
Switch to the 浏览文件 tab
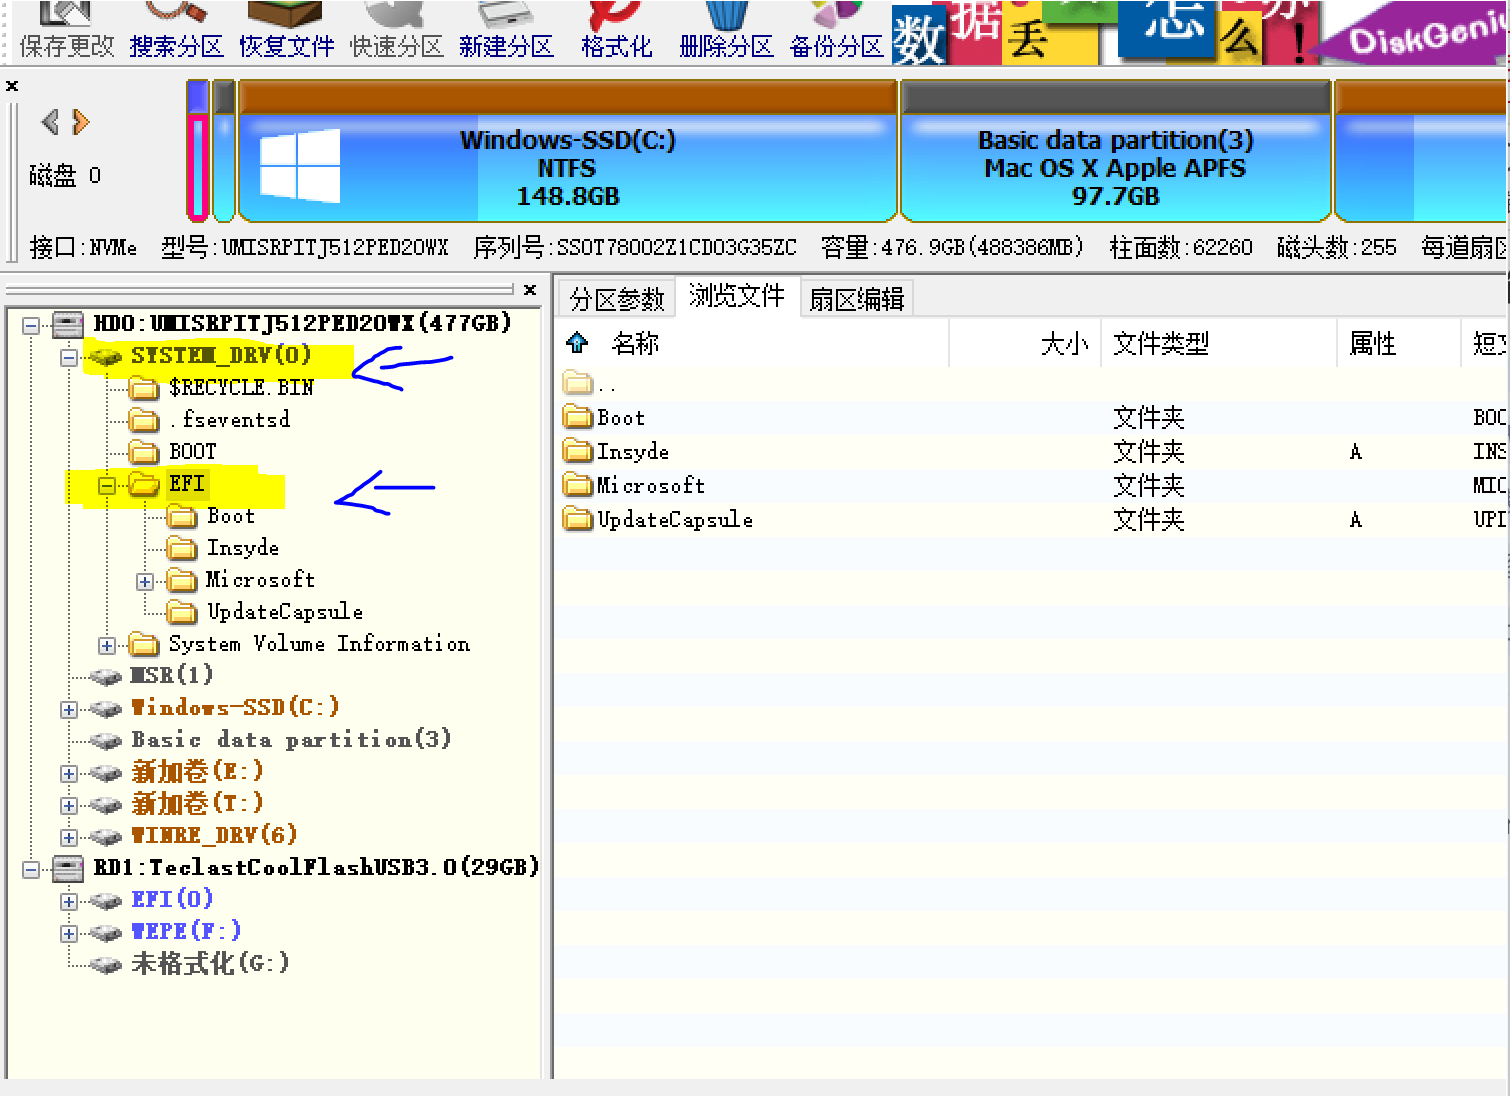737,295
